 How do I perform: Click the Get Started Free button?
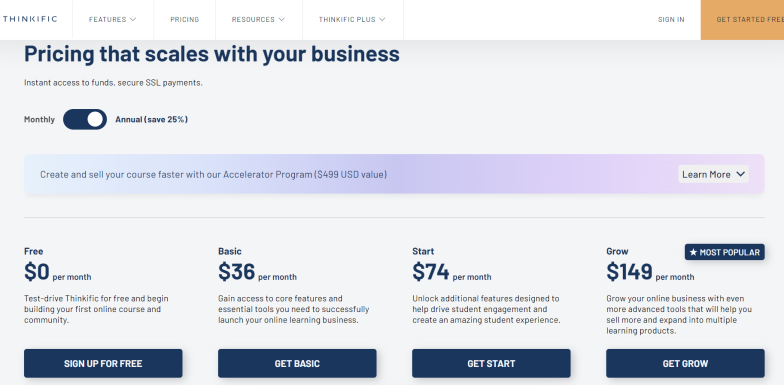point(742,20)
